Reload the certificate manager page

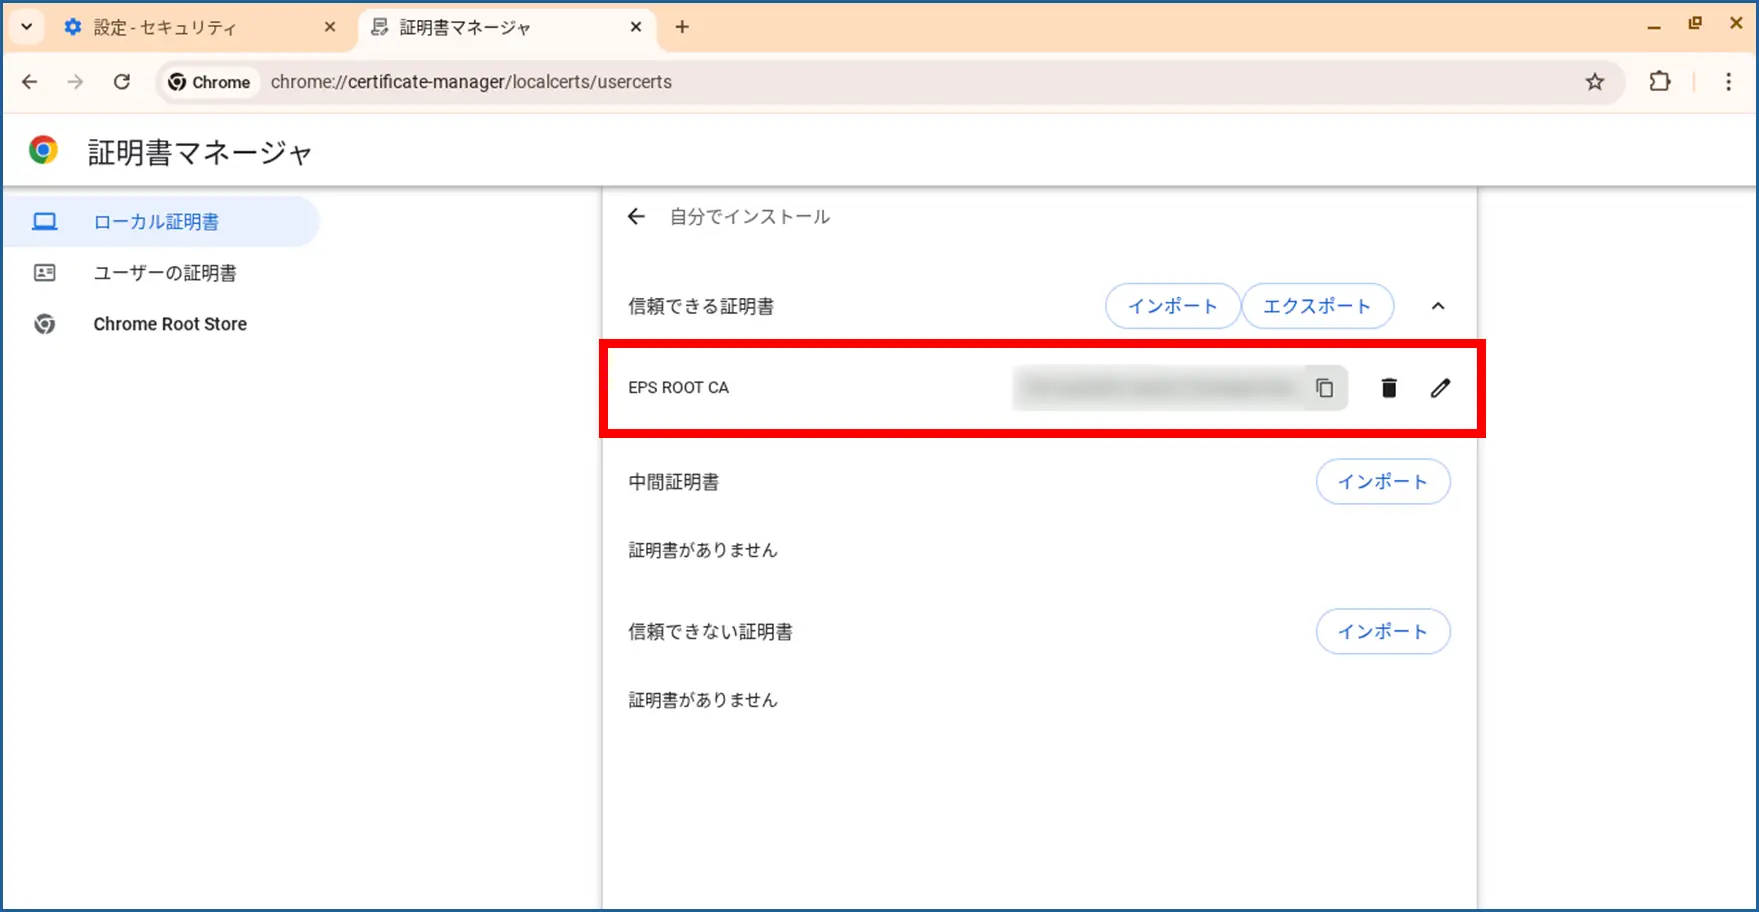pyautogui.click(x=122, y=82)
